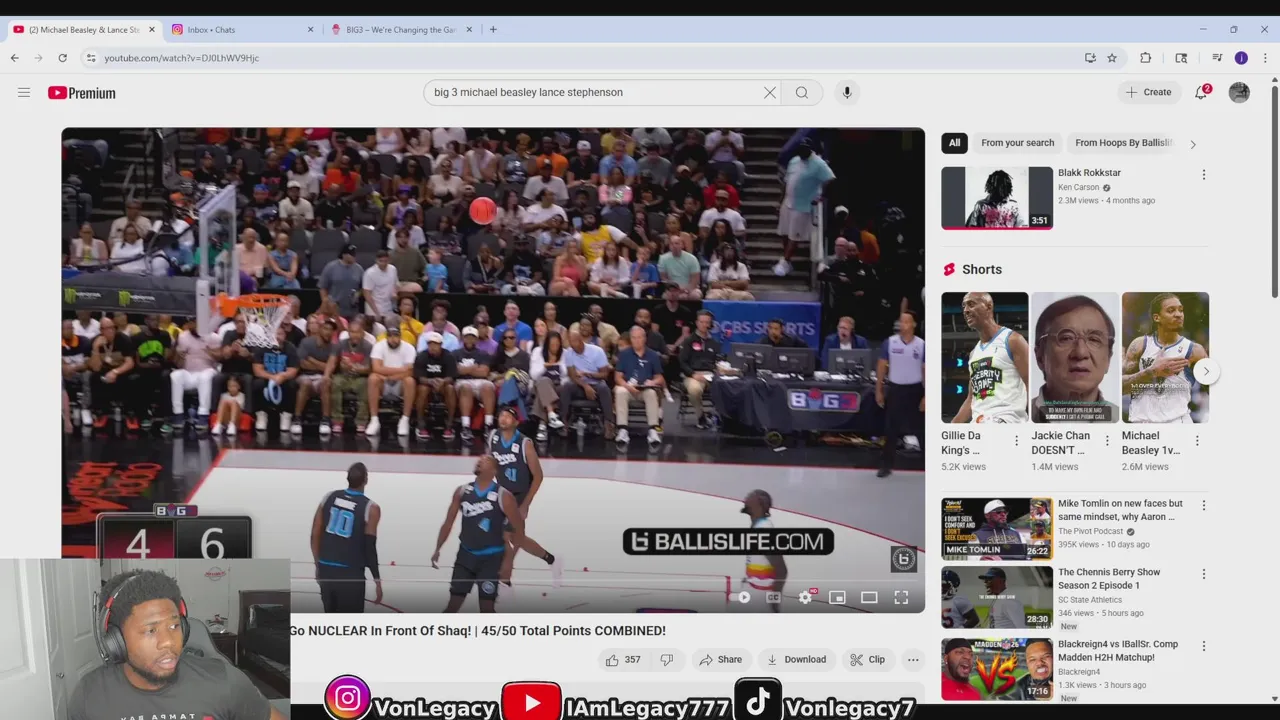The width and height of the screenshot is (1280, 720).
Task: Like the video thumbs up 357
Action: click(622, 660)
